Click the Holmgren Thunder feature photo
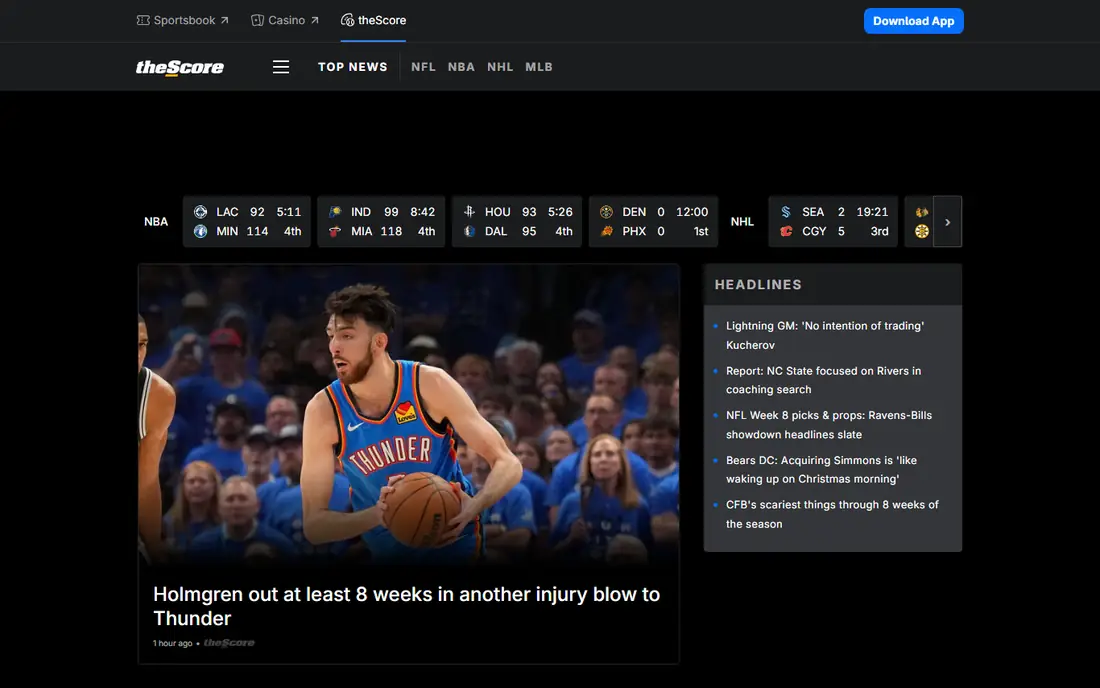 pyautogui.click(x=408, y=414)
